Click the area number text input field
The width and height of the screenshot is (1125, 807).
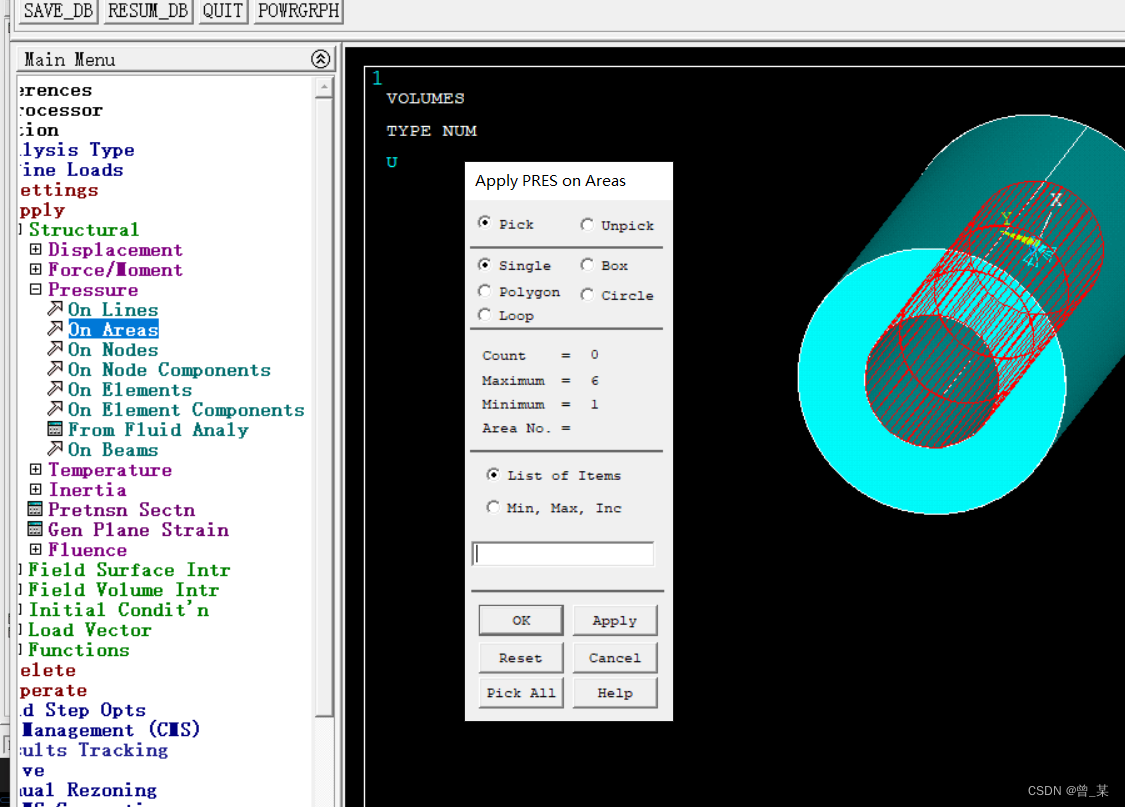pos(563,554)
